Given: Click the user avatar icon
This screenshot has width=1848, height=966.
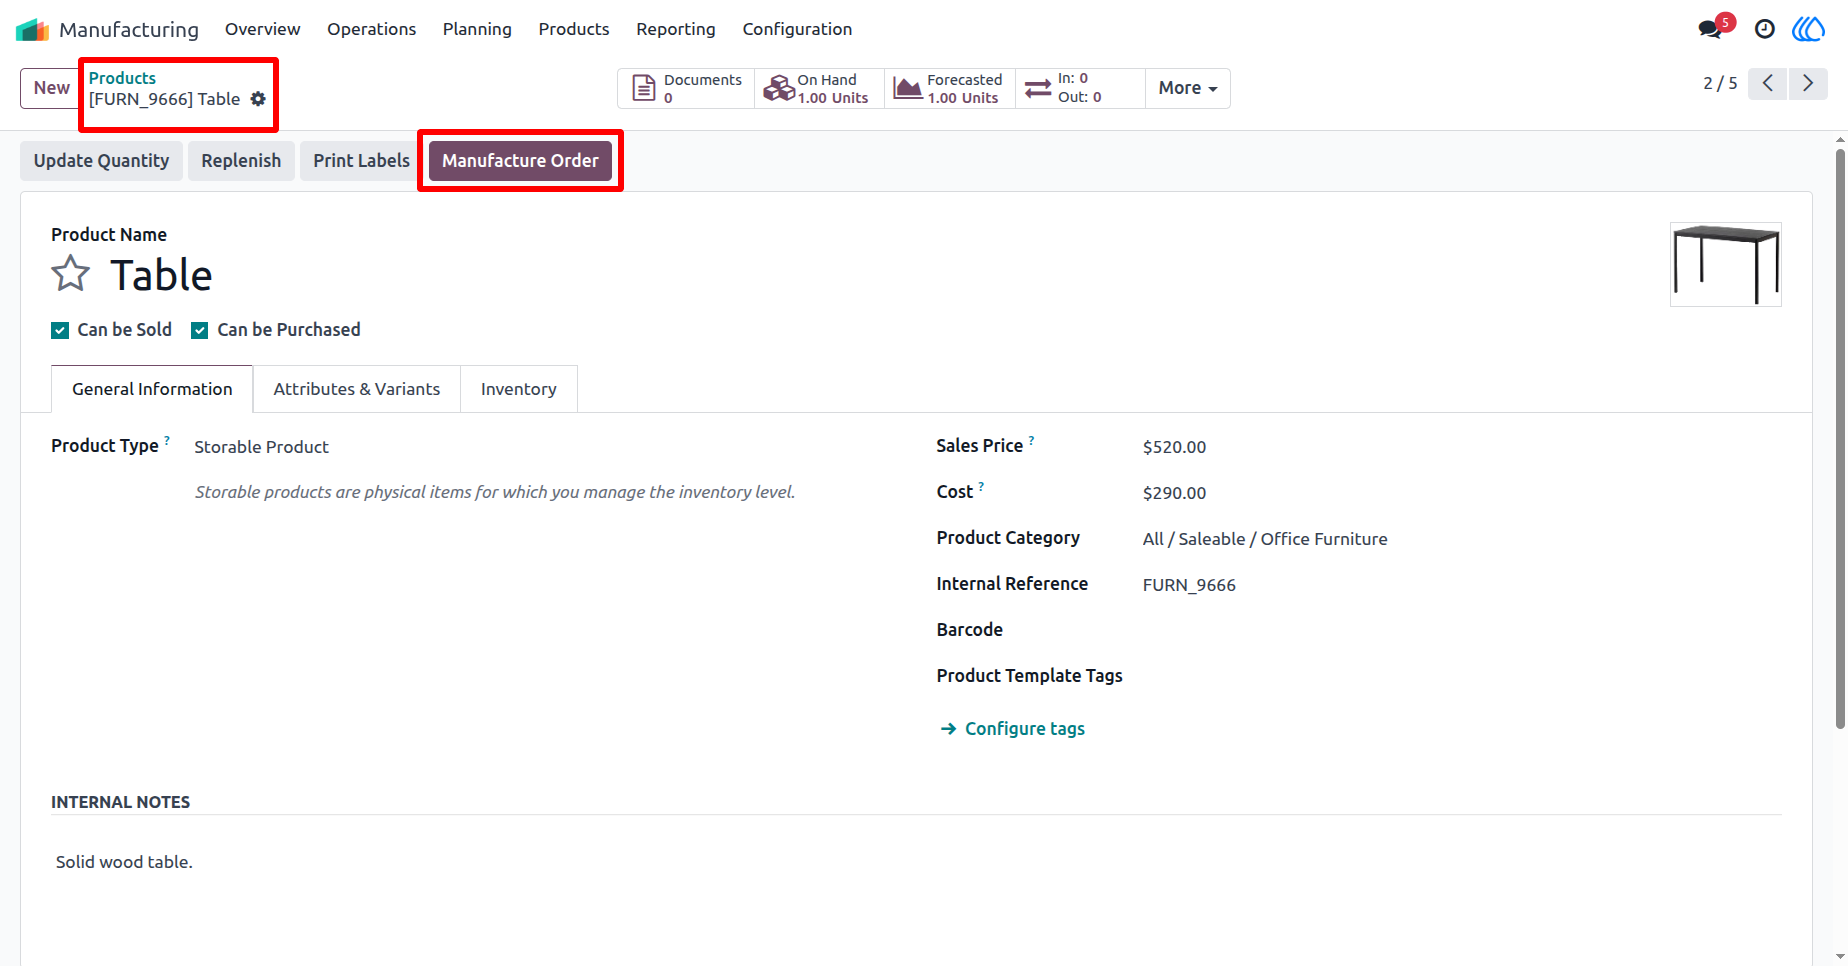Looking at the screenshot, I should pyautogui.click(x=1809, y=29).
